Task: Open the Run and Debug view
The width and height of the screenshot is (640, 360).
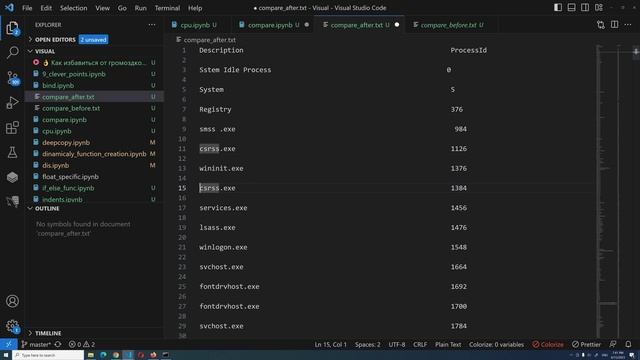Action: (12, 102)
